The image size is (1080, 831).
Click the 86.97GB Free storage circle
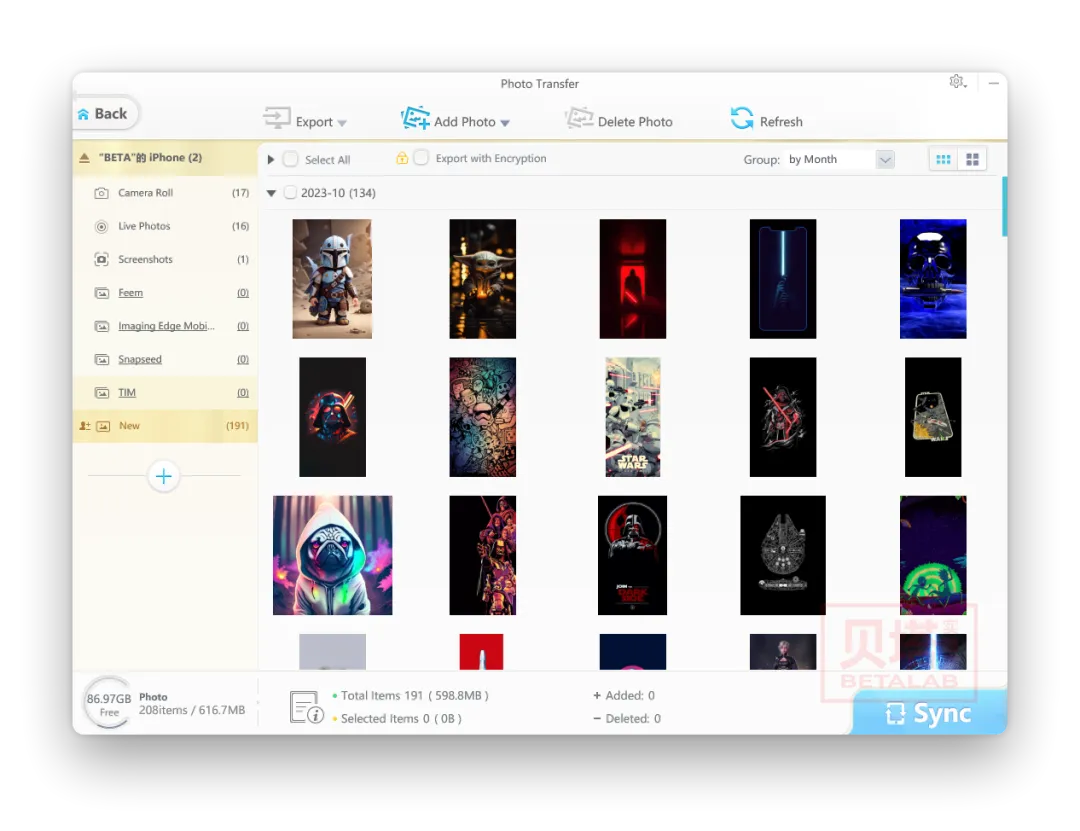click(108, 704)
